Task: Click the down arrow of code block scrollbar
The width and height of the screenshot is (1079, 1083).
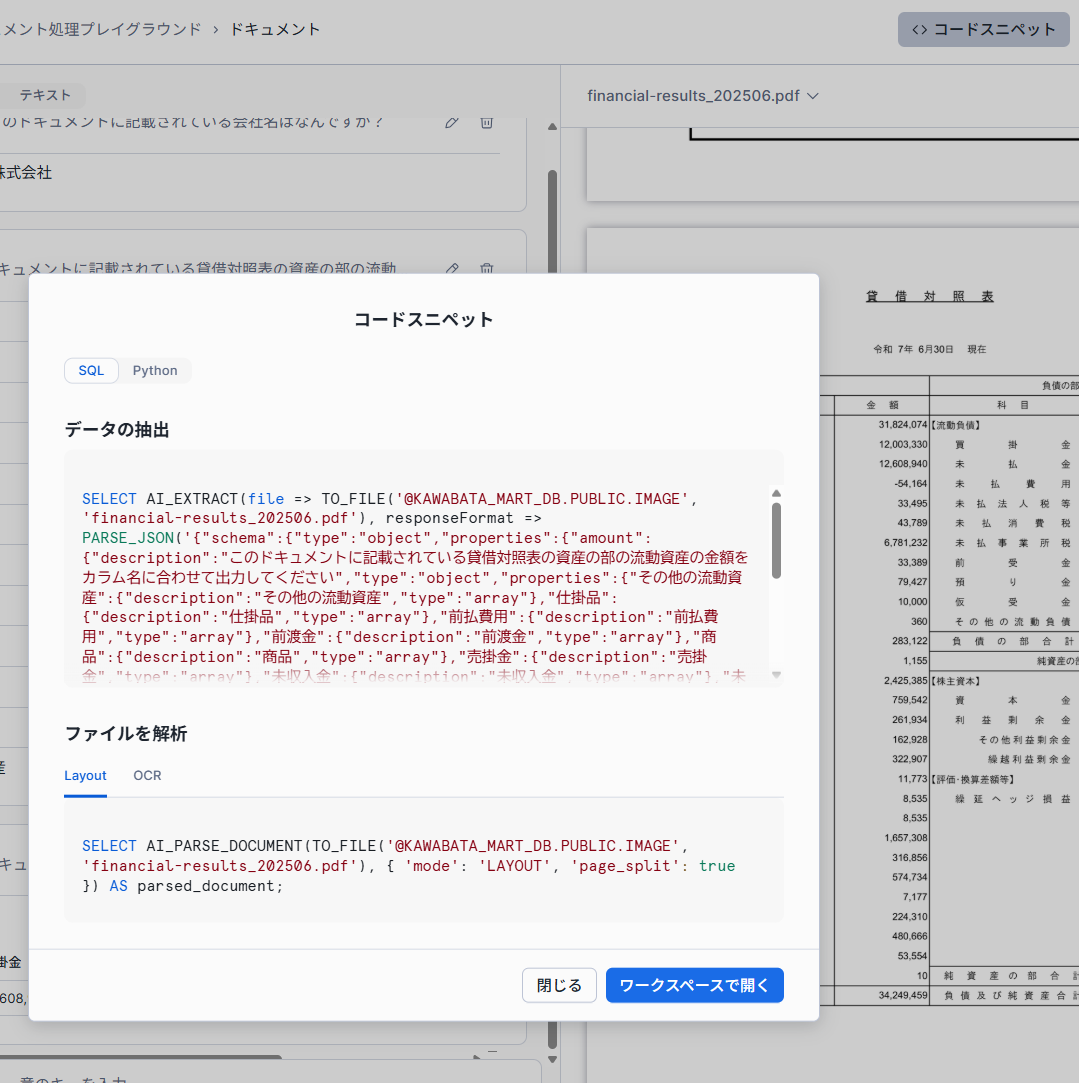Action: (776, 676)
